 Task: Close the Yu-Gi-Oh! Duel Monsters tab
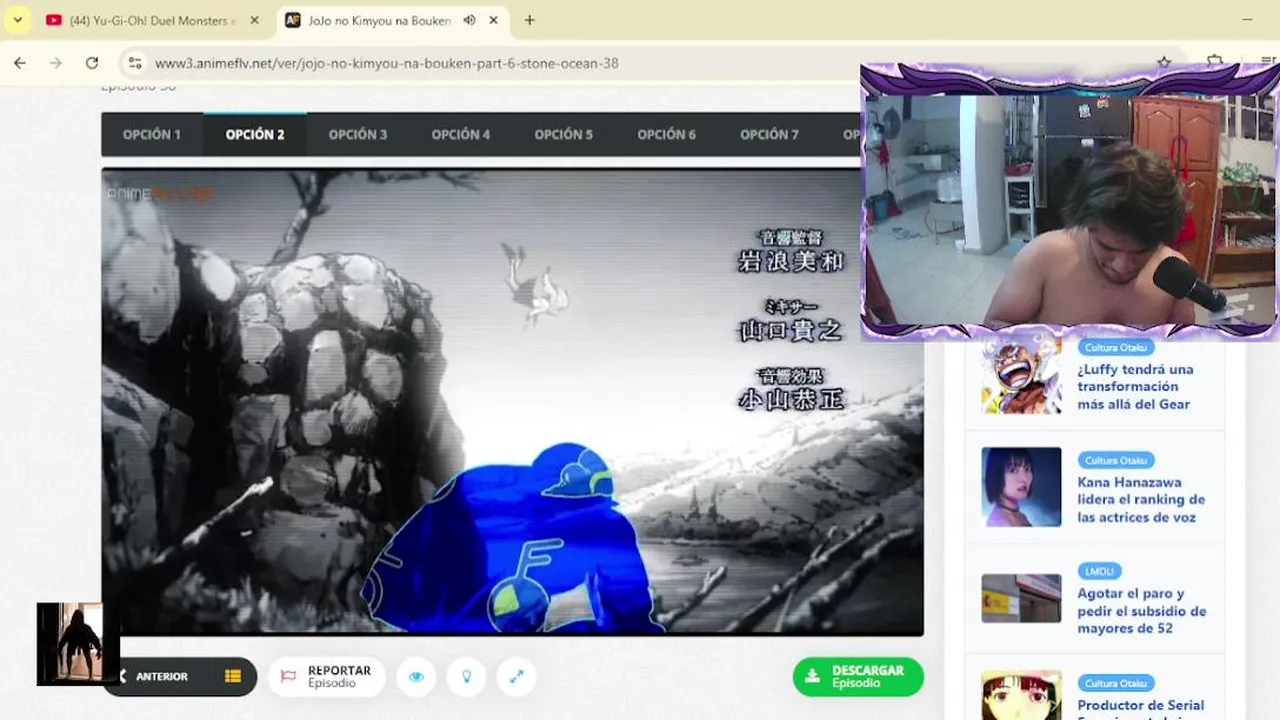[254, 20]
